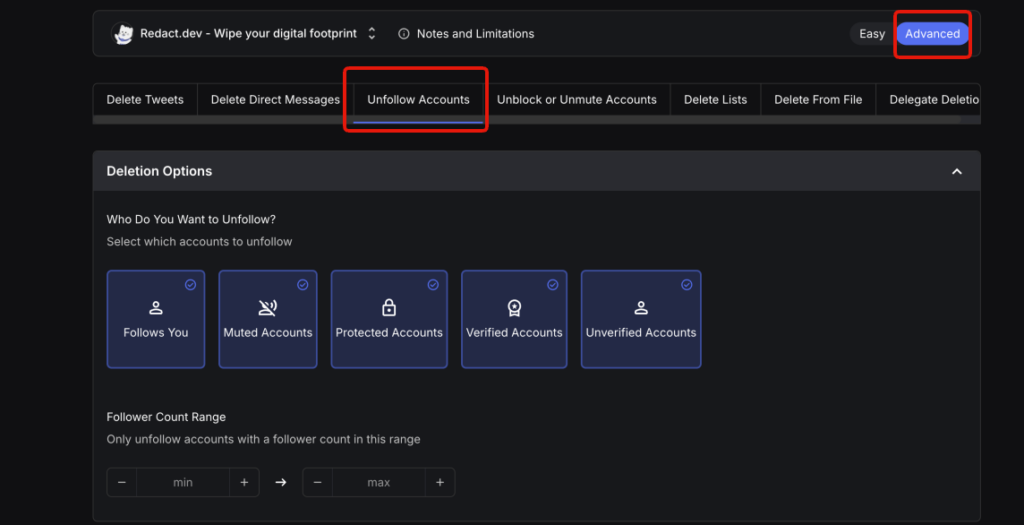Focus the max follower count field

(x=379, y=483)
